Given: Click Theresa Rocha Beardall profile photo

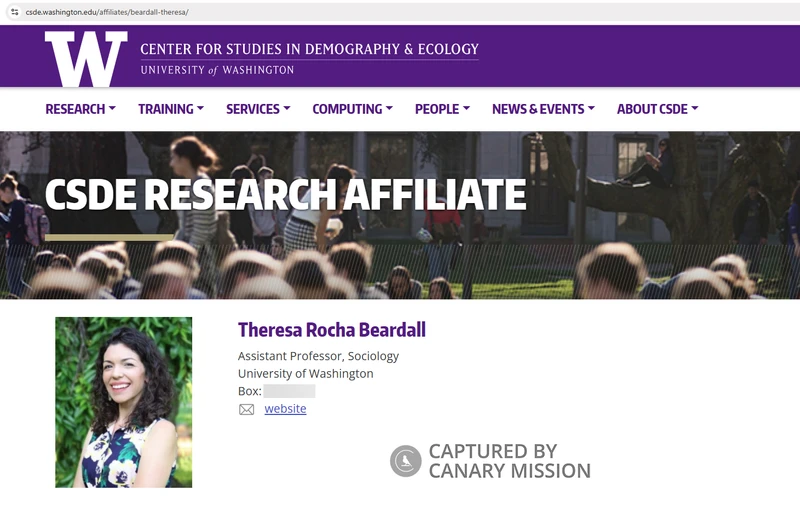Looking at the screenshot, I should tap(123, 402).
